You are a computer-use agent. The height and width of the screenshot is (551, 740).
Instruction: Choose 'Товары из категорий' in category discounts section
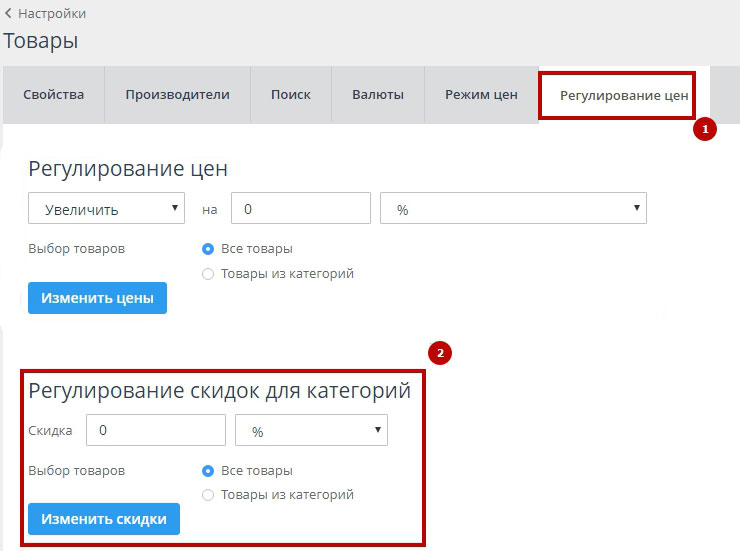point(209,494)
